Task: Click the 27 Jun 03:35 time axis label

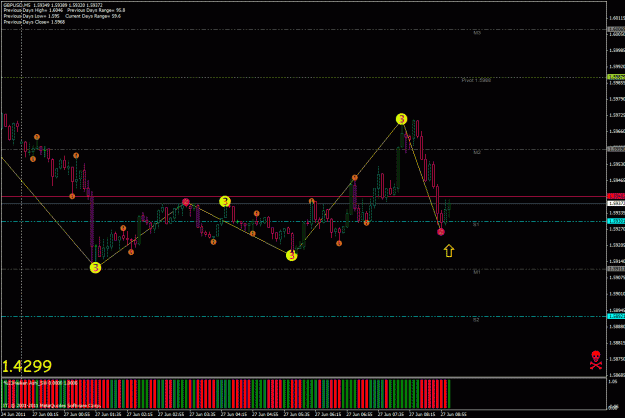Action: tap(202, 414)
